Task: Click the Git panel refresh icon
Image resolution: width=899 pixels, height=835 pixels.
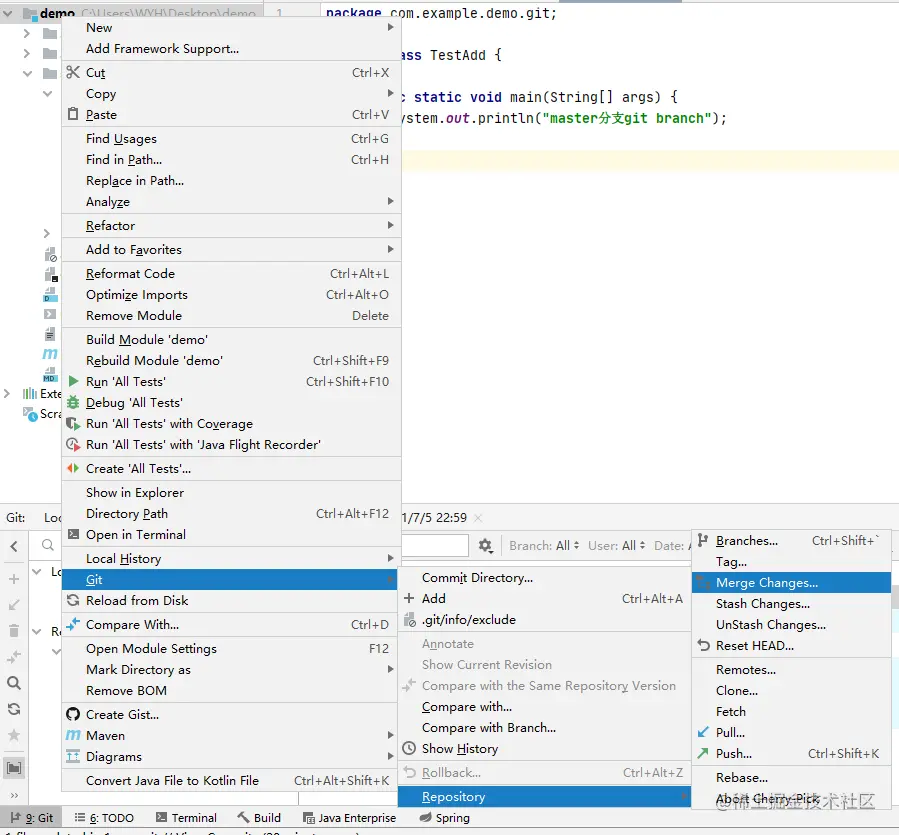Action: tap(14, 709)
